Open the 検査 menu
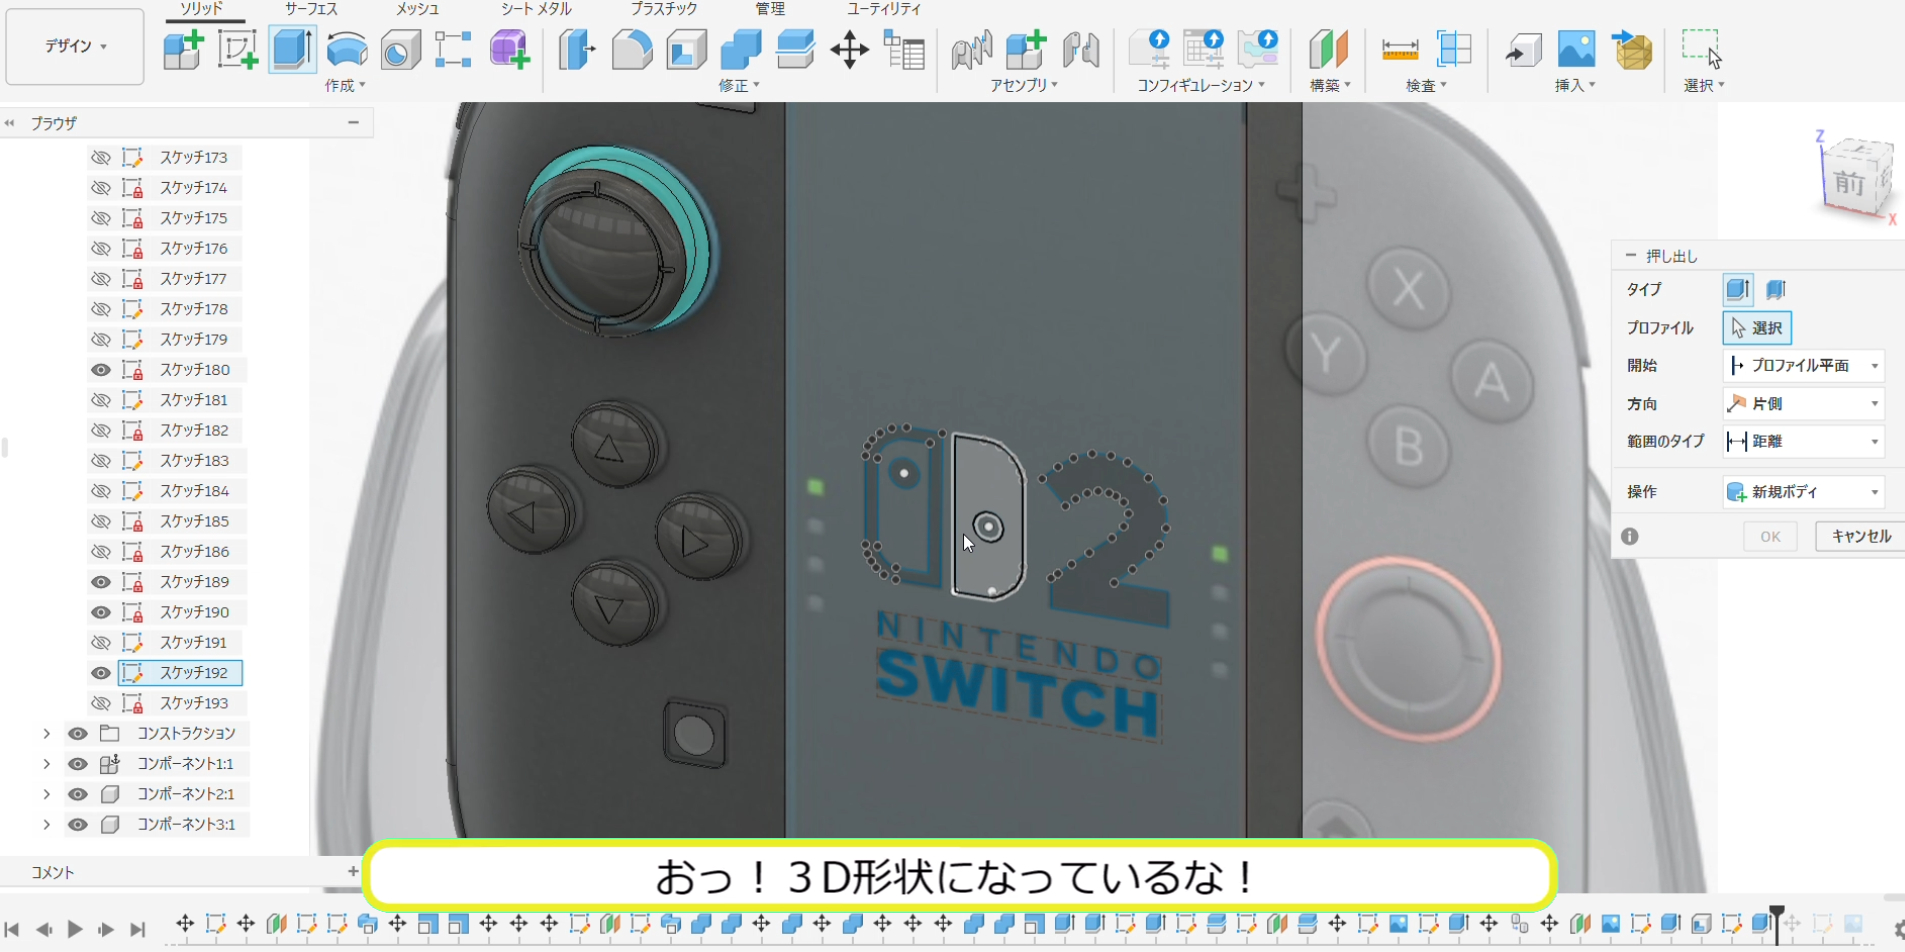The image size is (1905, 952). 1426,85
